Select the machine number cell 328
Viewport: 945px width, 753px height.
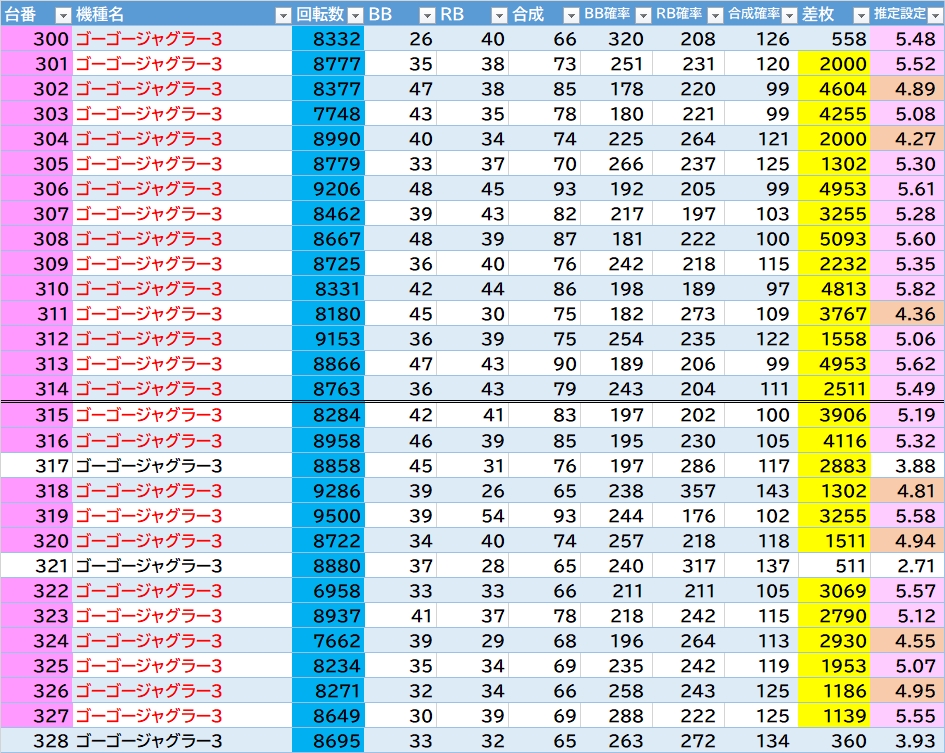pyautogui.click(x=37, y=740)
